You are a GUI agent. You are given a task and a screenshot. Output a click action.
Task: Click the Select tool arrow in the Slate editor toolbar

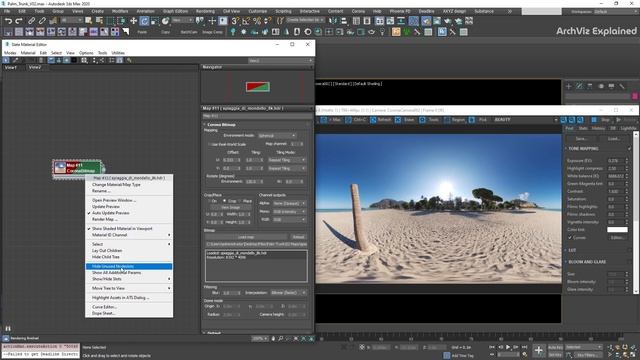click(x=6, y=60)
